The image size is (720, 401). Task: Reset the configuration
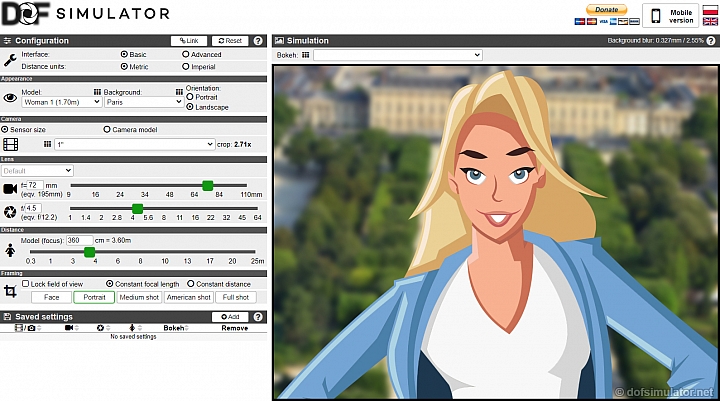click(230, 41)
